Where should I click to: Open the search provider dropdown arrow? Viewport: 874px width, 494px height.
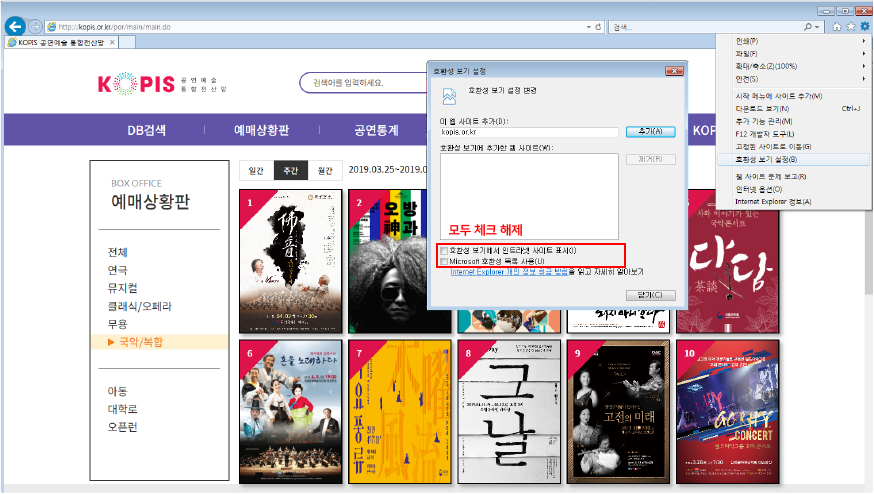[x=817, y=27]
